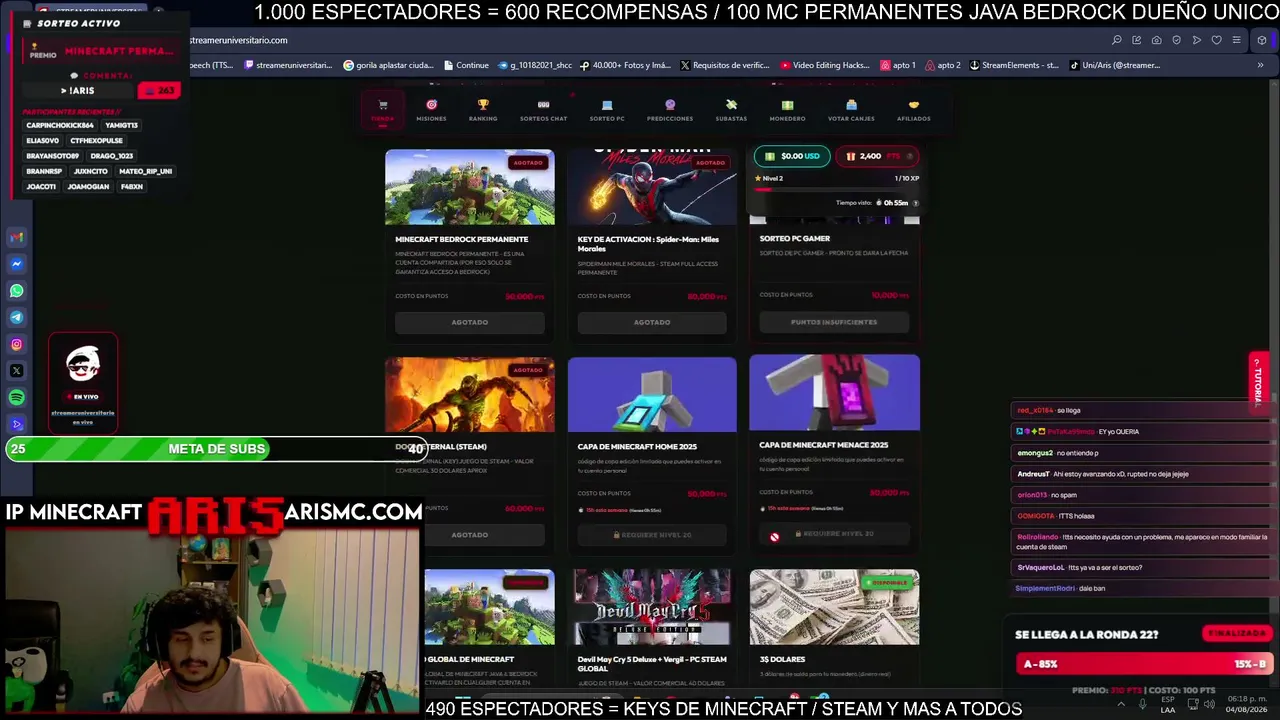This screenshot has height=720, width=1280.
Task: Click the shield icon in address bar
Action: tap(1177, 40)
